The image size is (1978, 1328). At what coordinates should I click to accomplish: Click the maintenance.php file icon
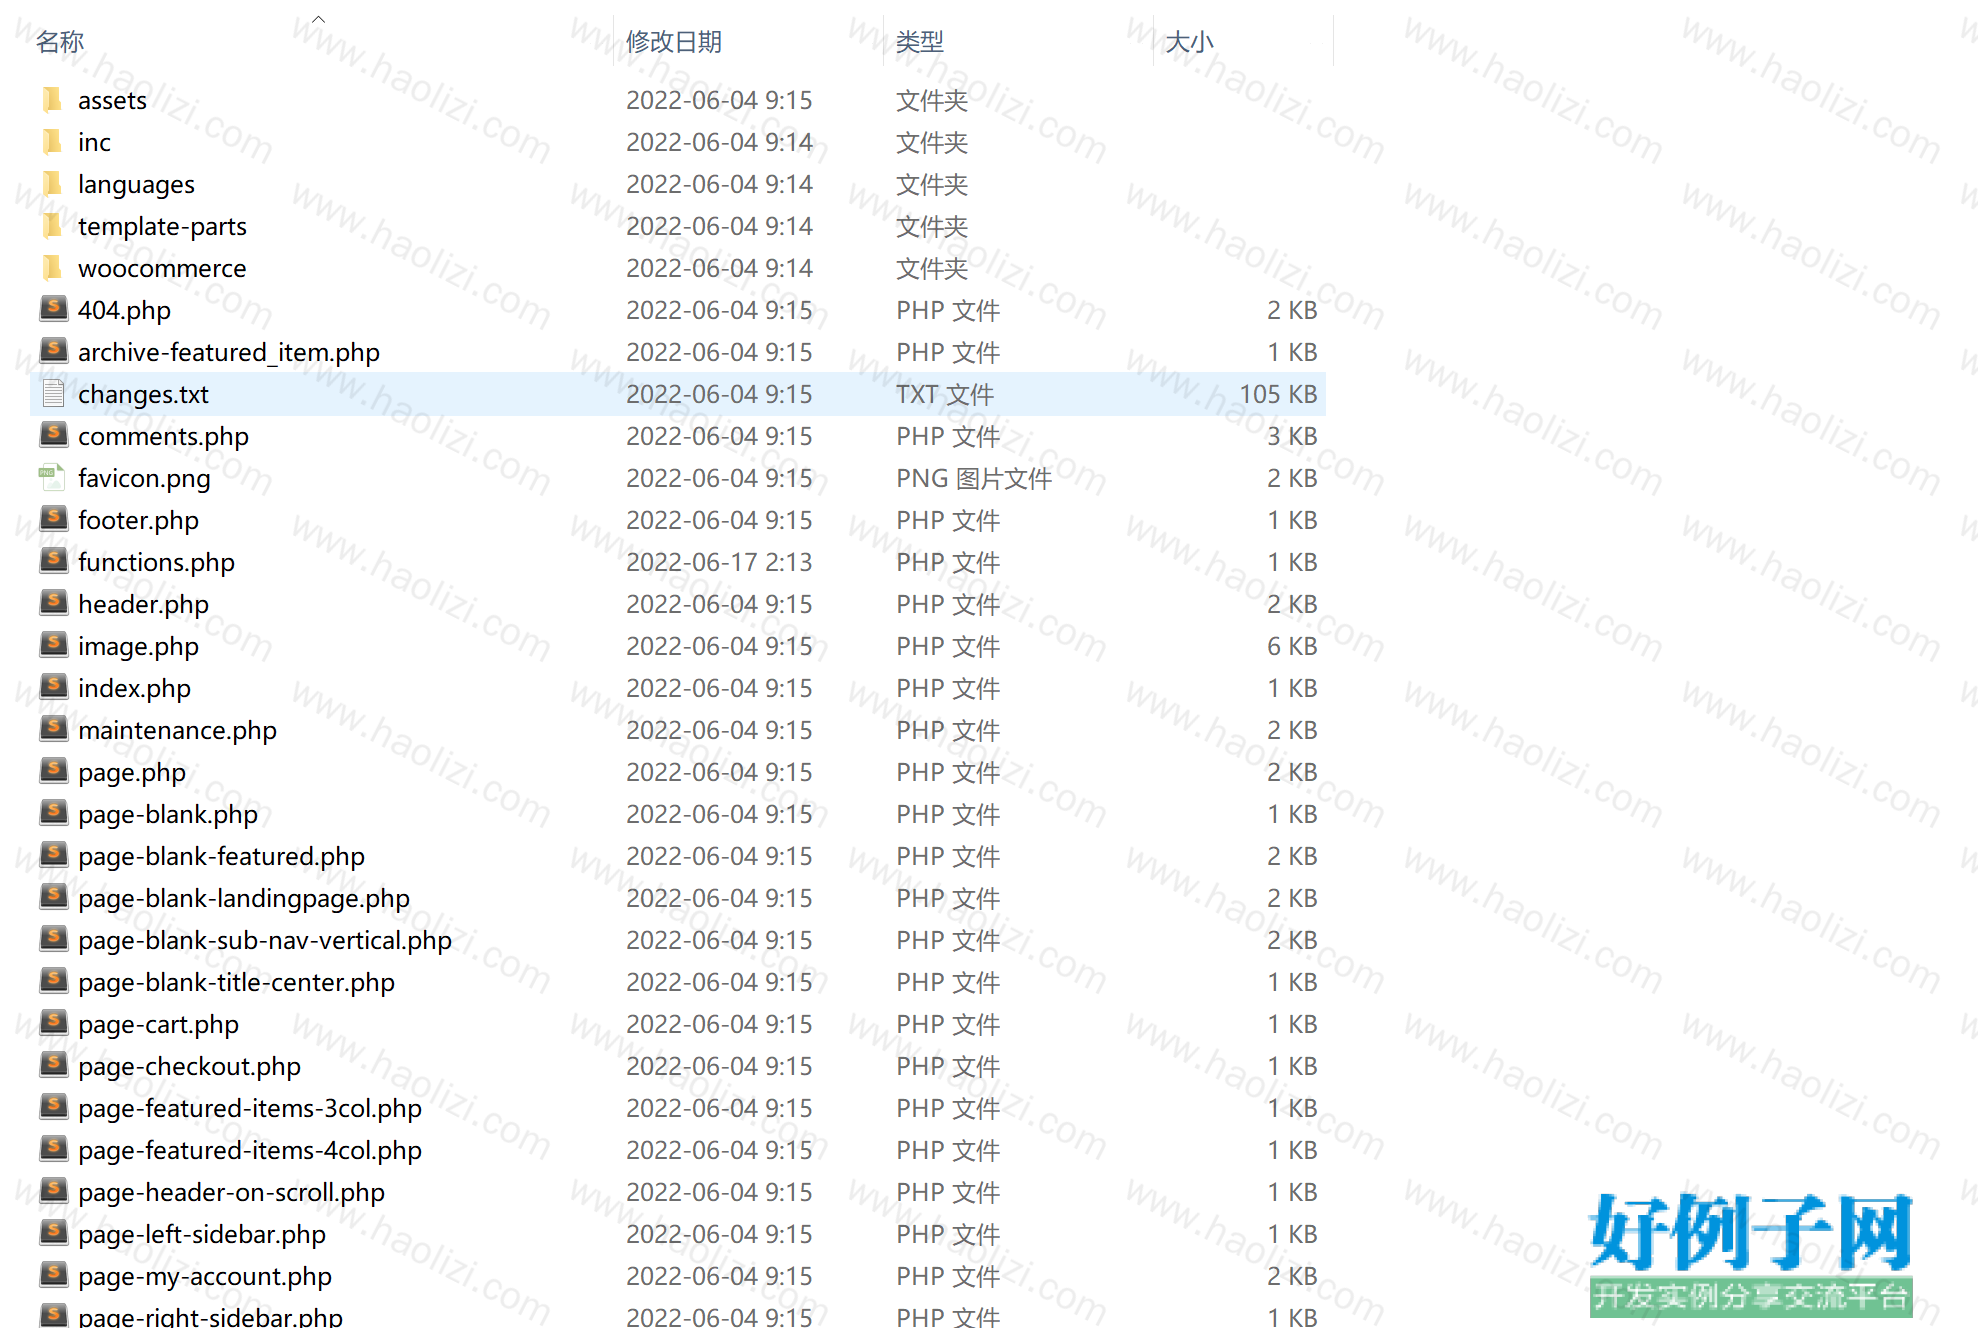tap(53, 729)
